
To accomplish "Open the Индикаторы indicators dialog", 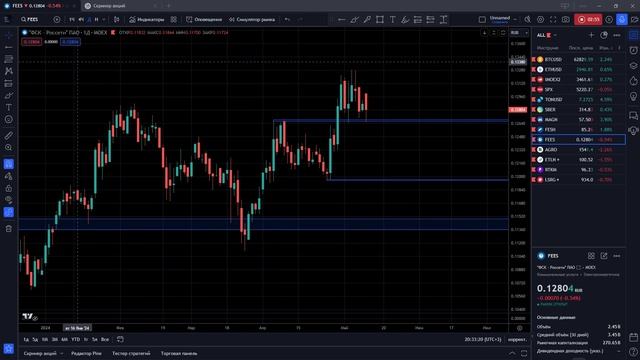I will (x=147, y=19).
